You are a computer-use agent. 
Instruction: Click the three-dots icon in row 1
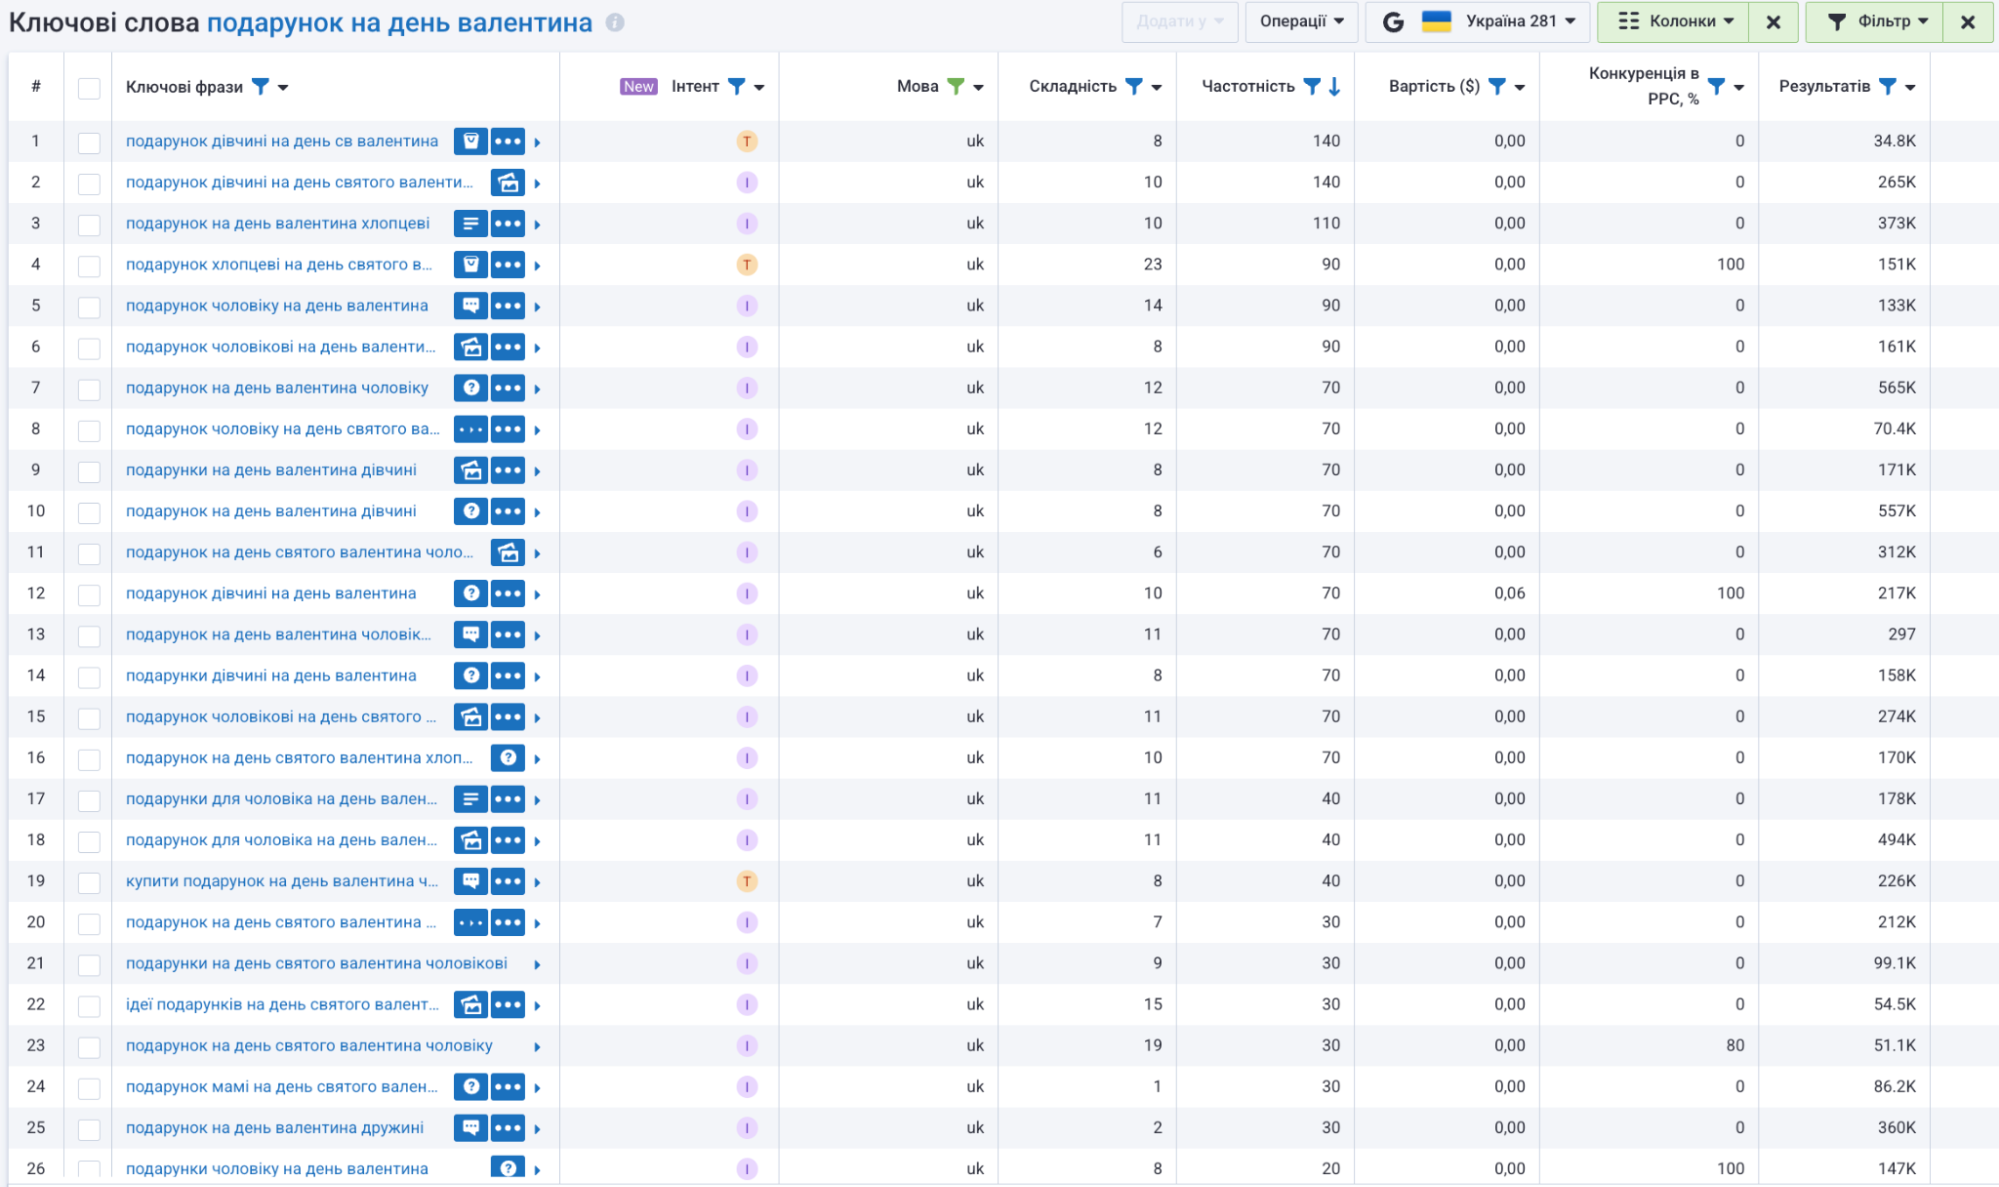[x=508, y=141]
